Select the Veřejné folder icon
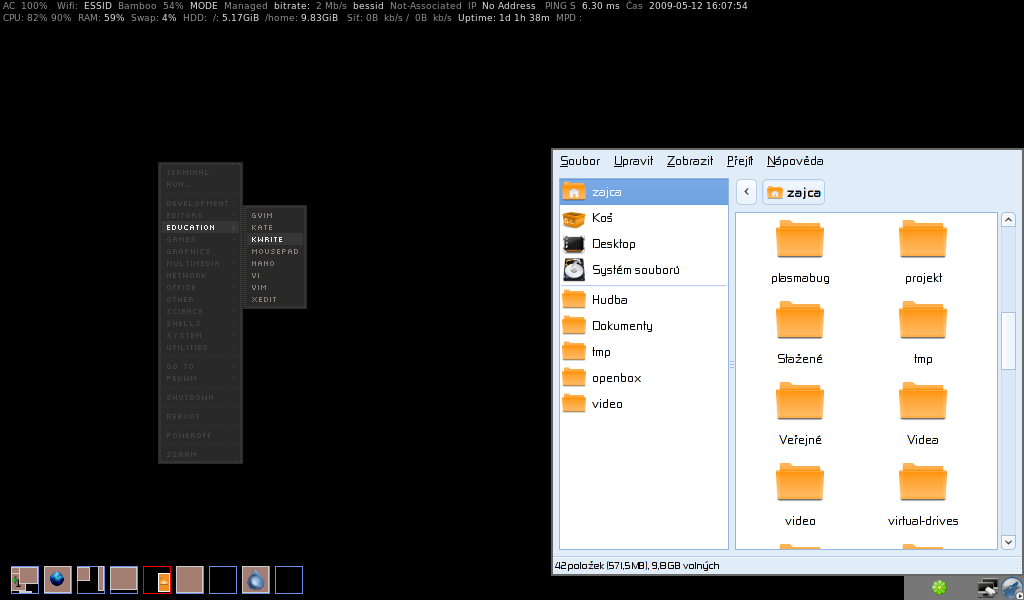Viewport: 1024px width, 600px height. tap(799, 401)
